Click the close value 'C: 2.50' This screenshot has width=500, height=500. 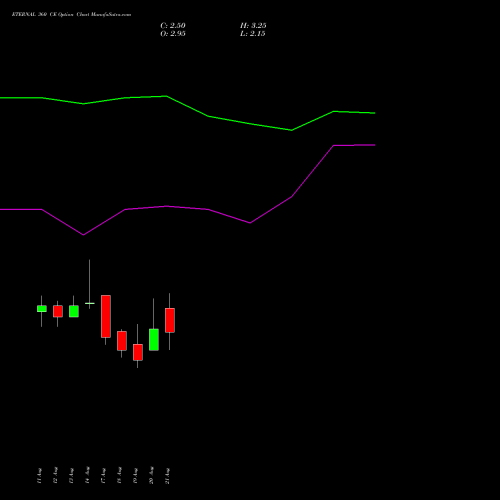click(x=173, y=26)
